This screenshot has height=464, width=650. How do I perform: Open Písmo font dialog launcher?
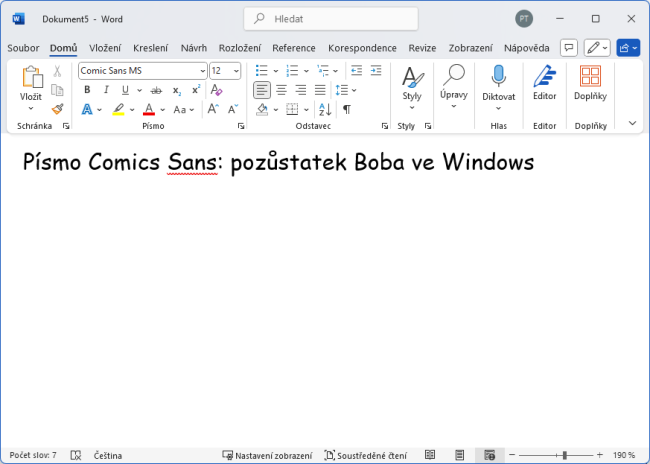point(241,126)
